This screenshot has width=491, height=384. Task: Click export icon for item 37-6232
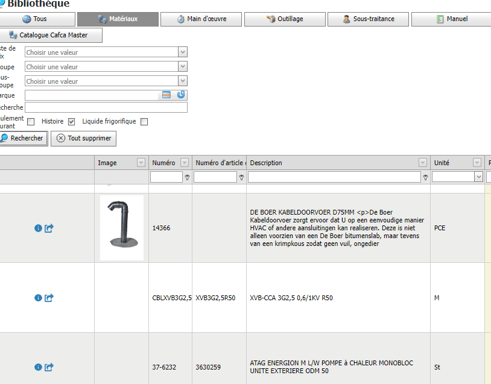49,367
